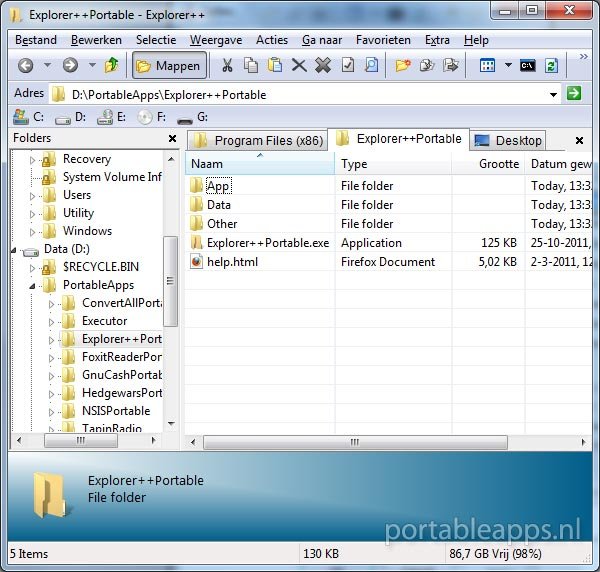The image size is (600, 572).
Task: Sort by the Grootte column header
Action: [488, 164]
